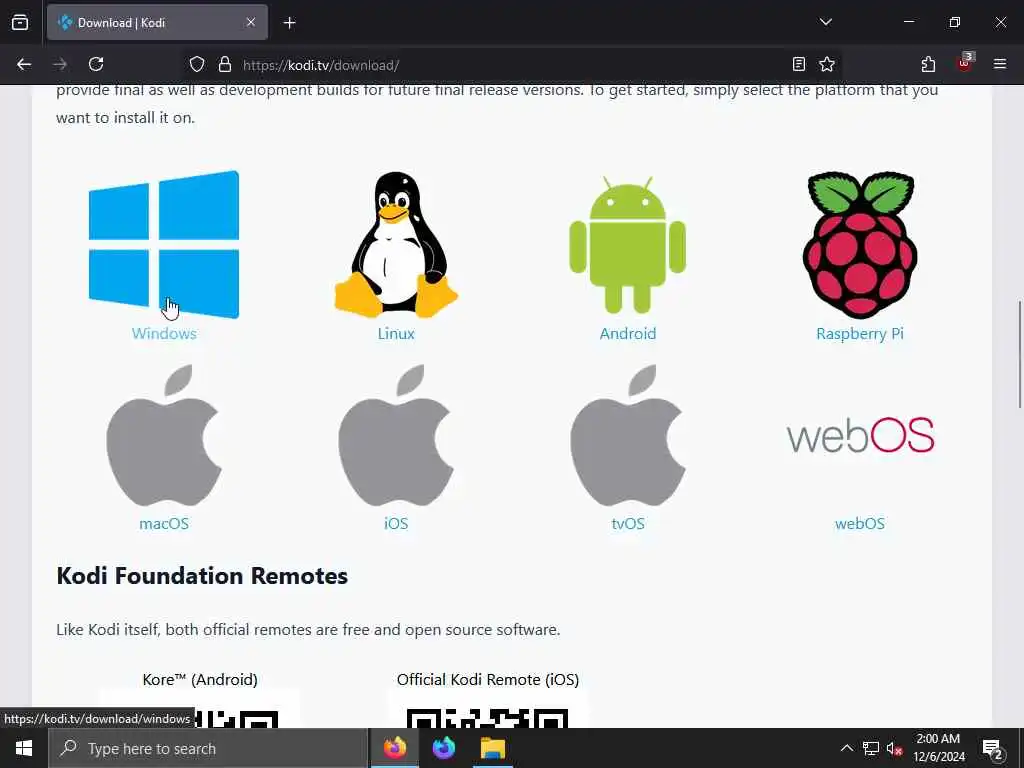Open the iOS download link text
Screen dimensions: 1024x768
[396, 524]
